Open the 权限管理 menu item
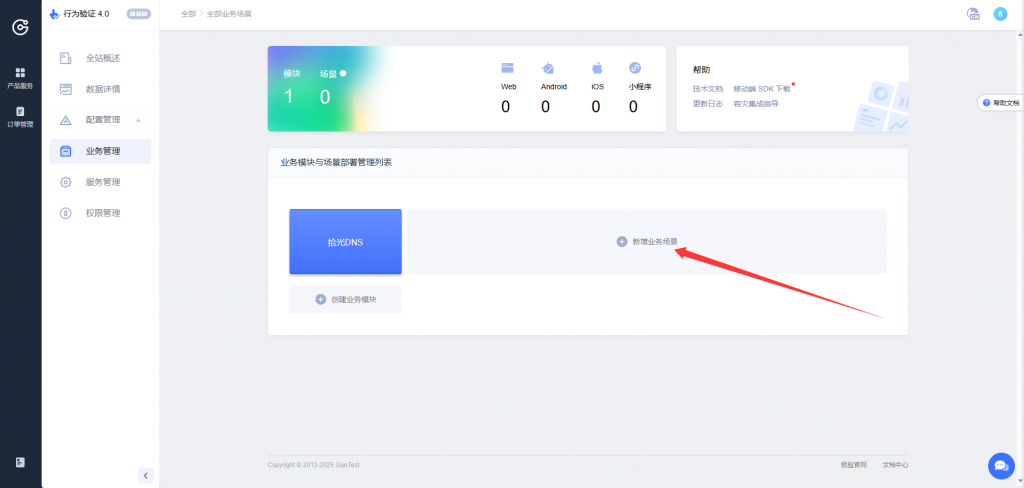Viewport: 1024px width, 488px height. pos(103,213)
